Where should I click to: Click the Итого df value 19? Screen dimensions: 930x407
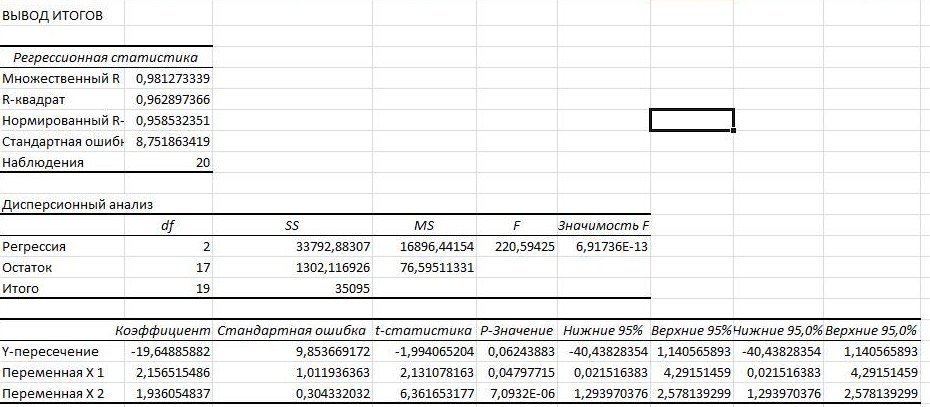pos(168,288)
